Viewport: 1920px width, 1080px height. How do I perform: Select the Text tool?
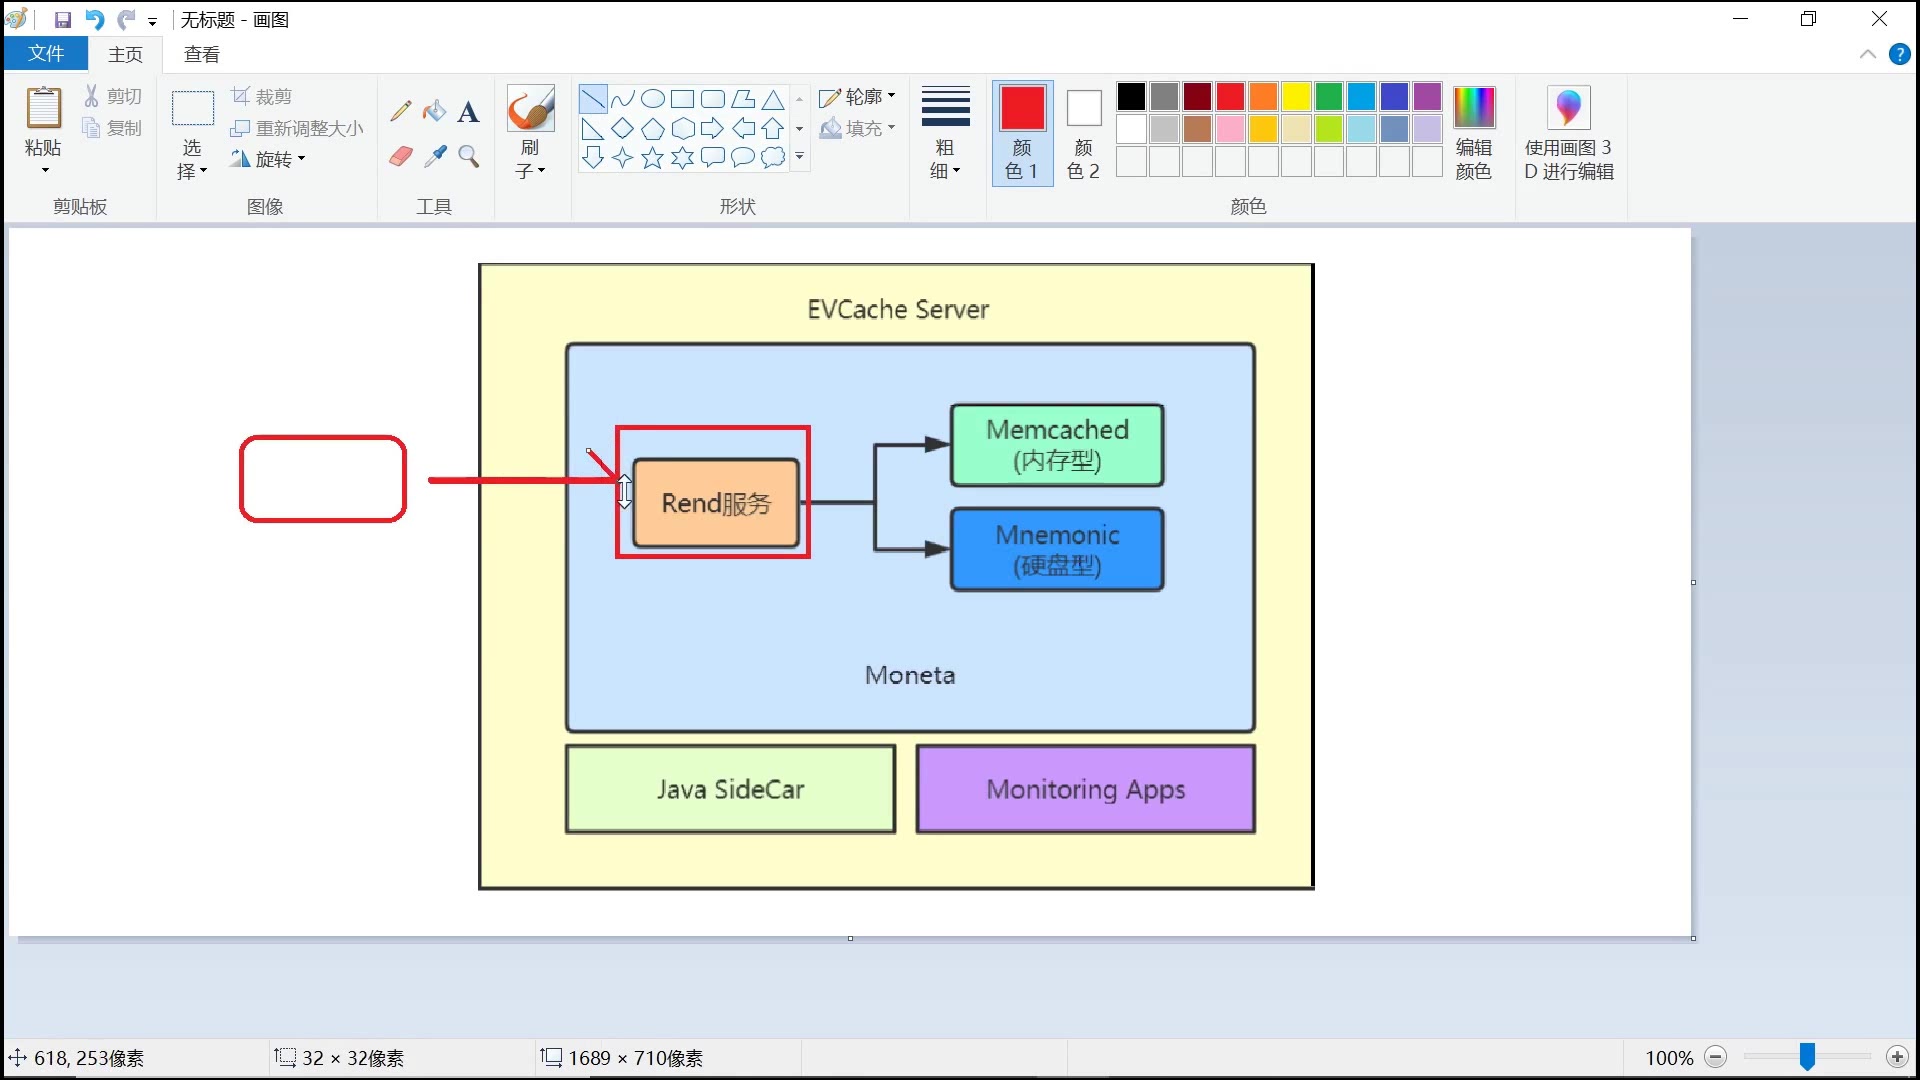pos(468,111)
